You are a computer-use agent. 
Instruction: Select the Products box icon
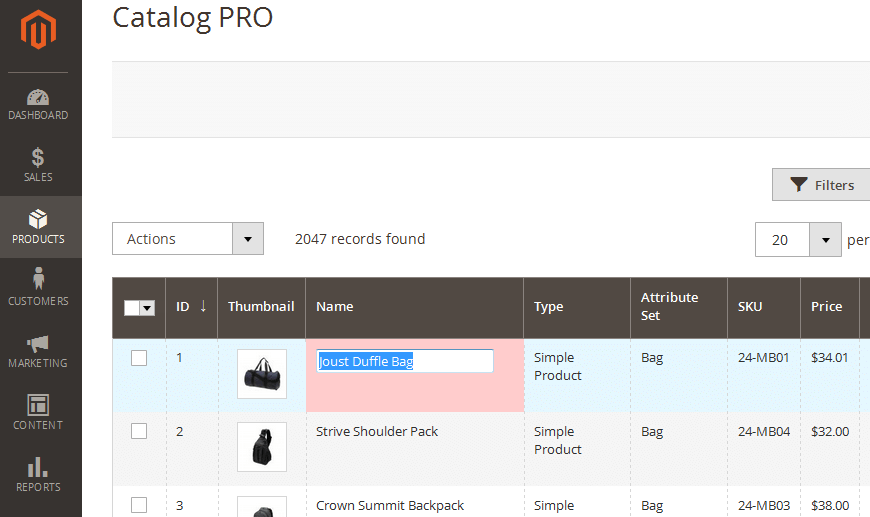pyautogui.click(x=38, y=219)
